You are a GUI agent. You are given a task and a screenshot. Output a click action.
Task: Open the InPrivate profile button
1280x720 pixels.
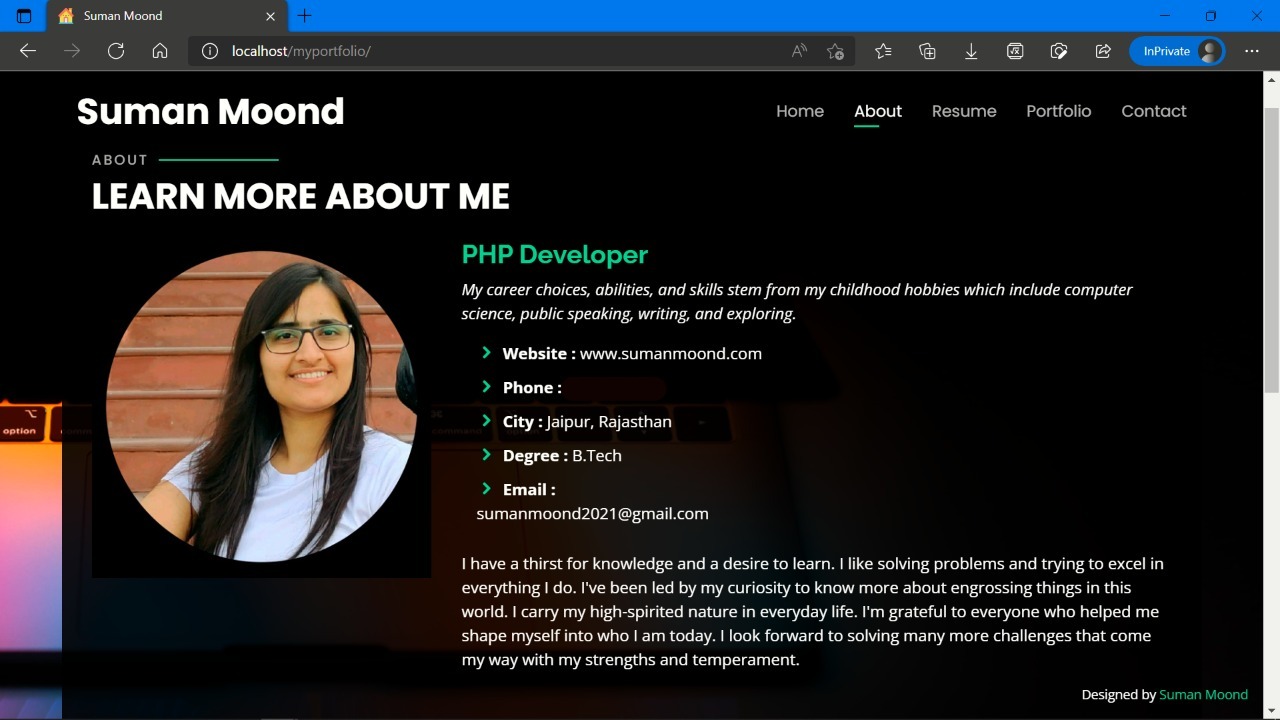point(1177,51)
